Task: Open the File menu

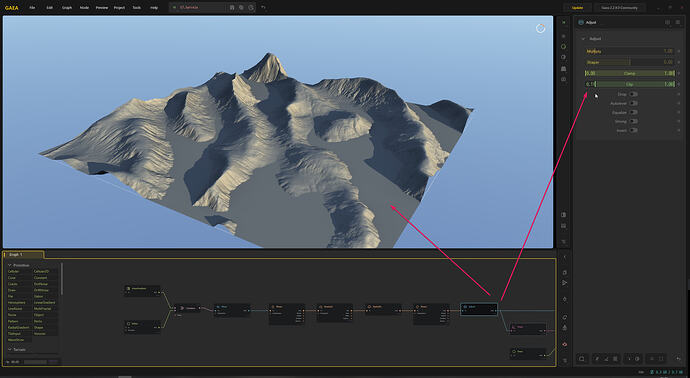Action: coord(32,7)
